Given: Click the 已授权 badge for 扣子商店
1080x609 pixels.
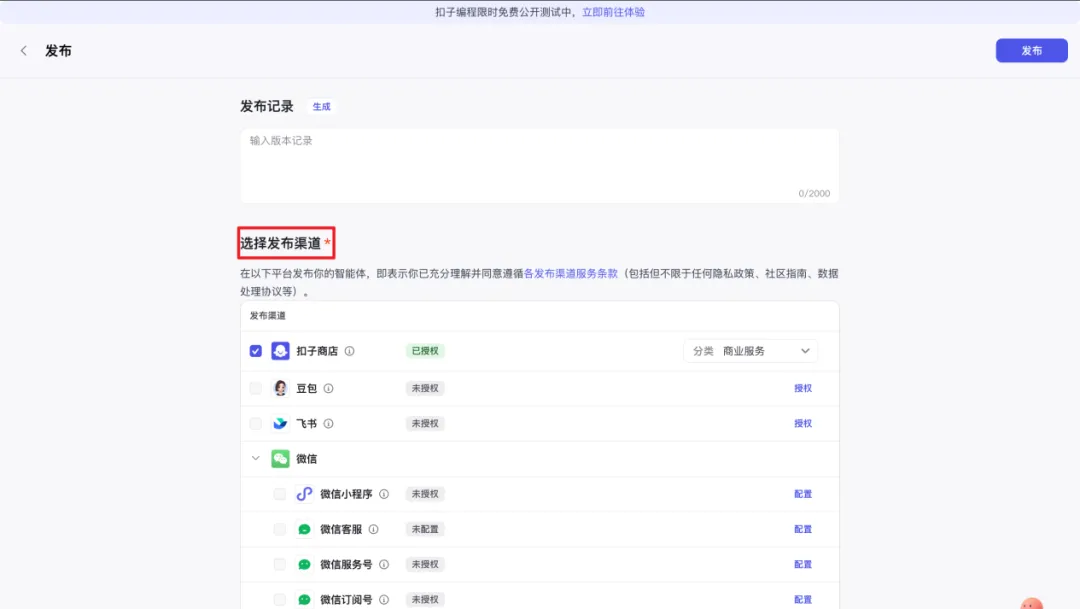Looking at the screenshot, I should [x=425, y=351].
